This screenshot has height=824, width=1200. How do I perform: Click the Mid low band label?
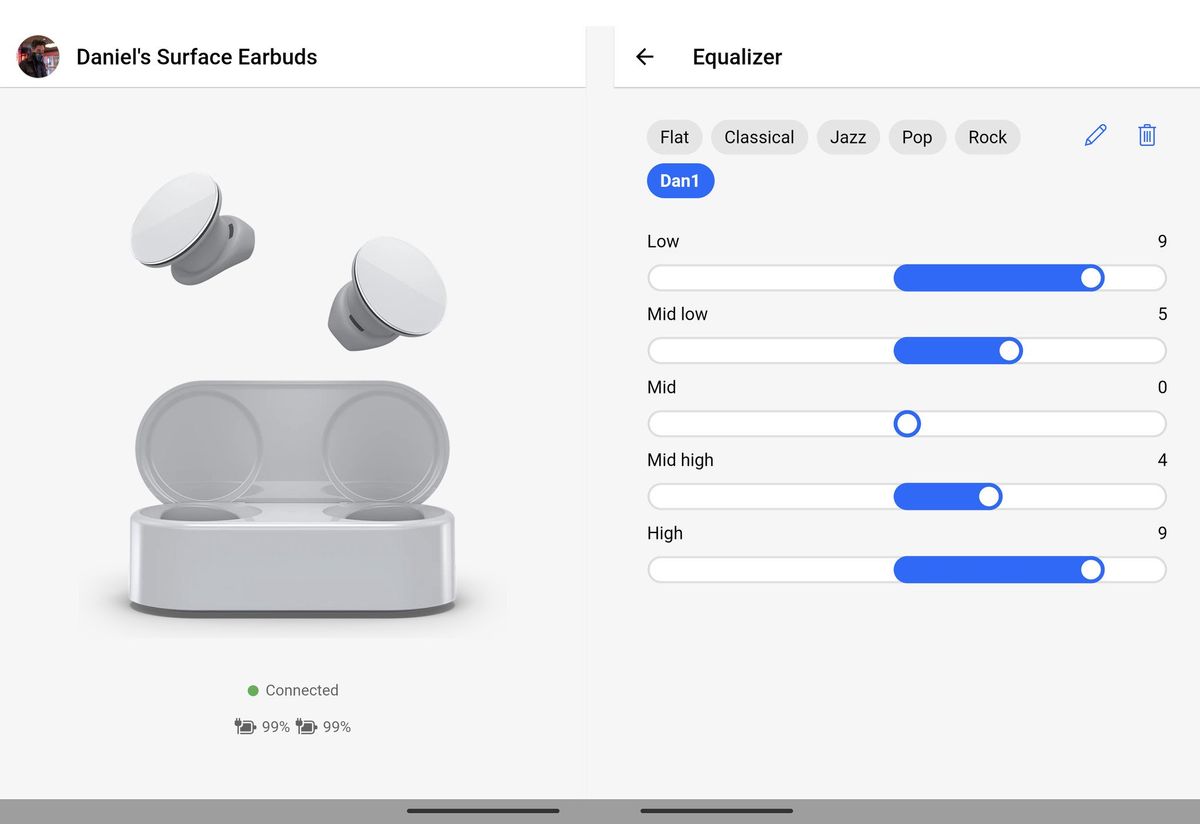click(677, 314)
